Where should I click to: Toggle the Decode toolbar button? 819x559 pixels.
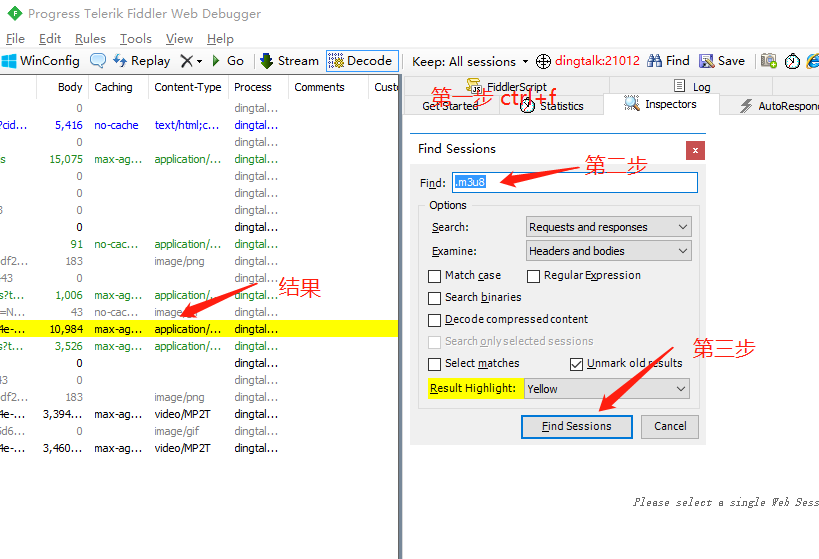(x=362, y=61)
